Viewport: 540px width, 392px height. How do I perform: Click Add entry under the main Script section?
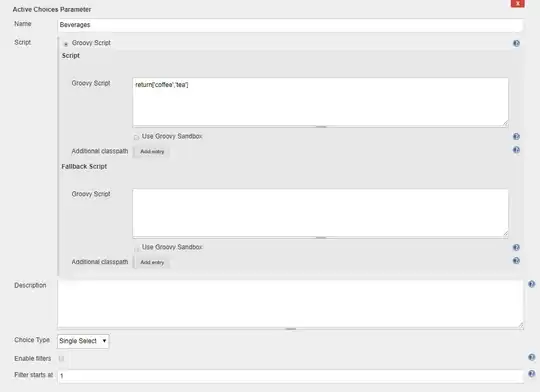pyautogui.click(x=152, y=152)
